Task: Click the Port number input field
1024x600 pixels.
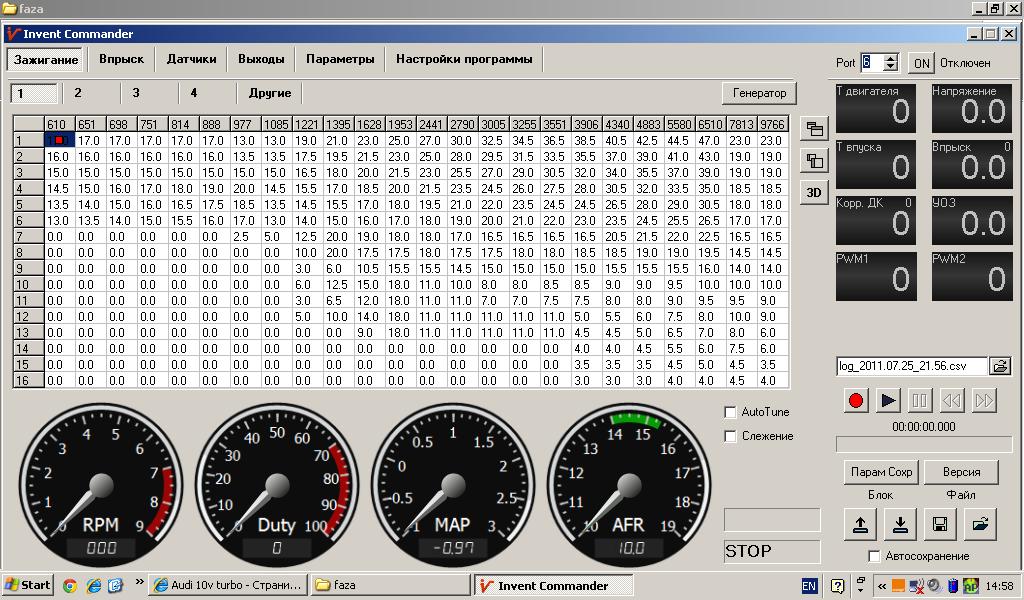Action: coord(872,63)
